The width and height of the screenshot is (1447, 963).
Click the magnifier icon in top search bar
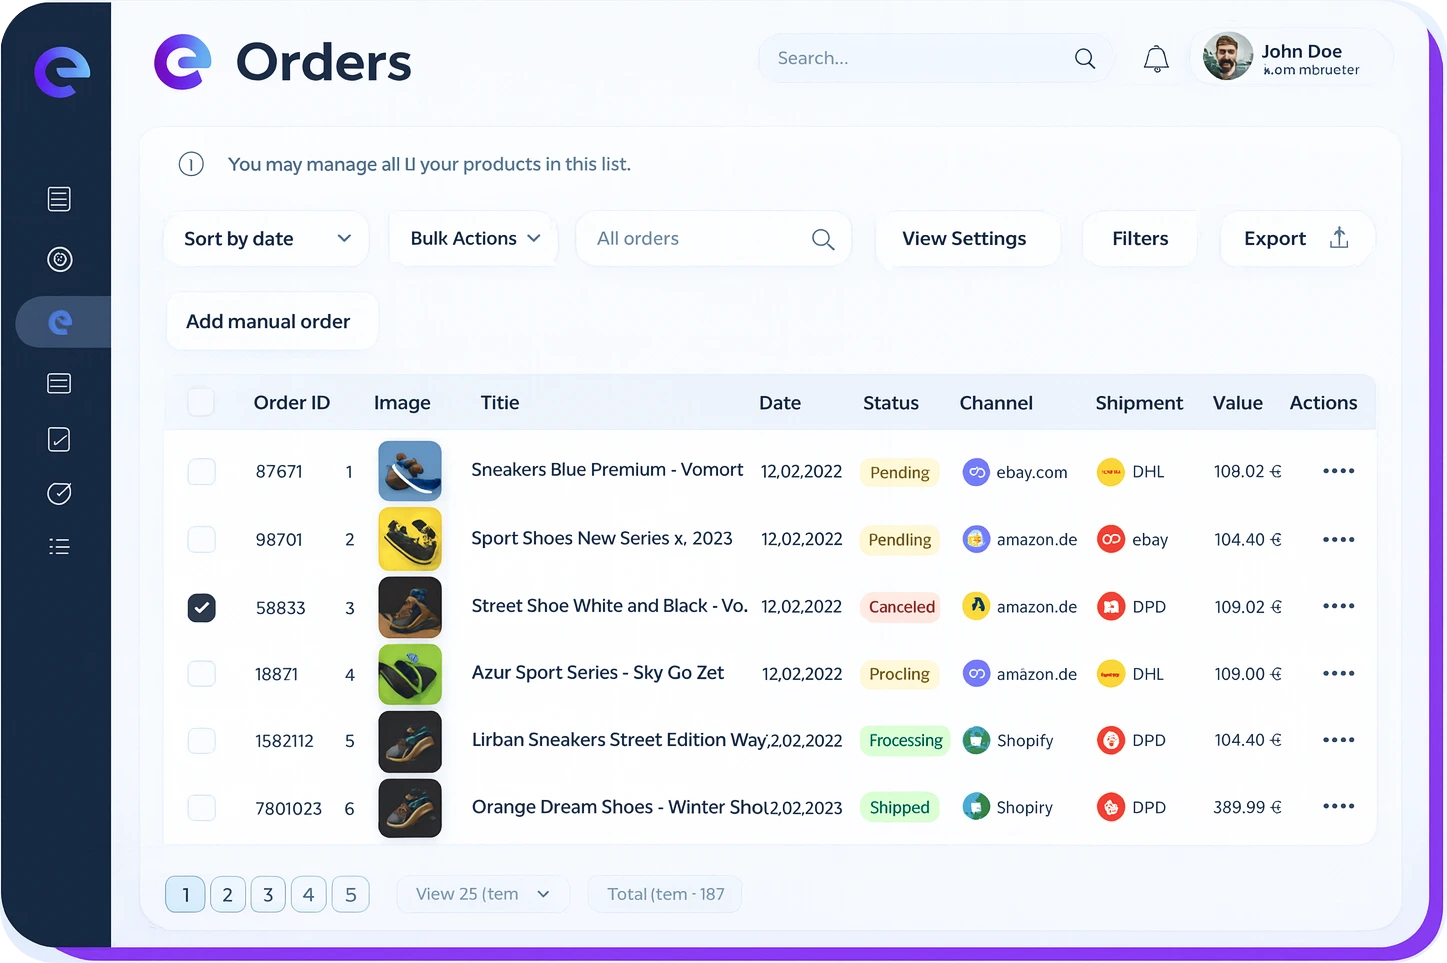pos(1084,59)
